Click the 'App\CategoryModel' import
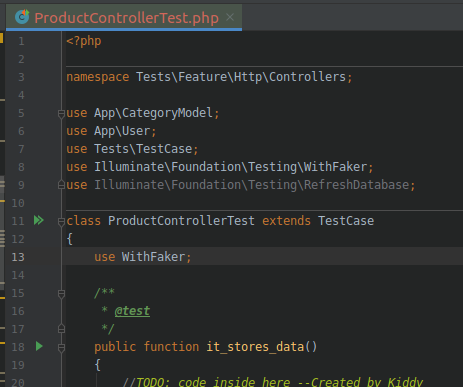The width and height of the screenshot is (463, 387). point(153,113)
